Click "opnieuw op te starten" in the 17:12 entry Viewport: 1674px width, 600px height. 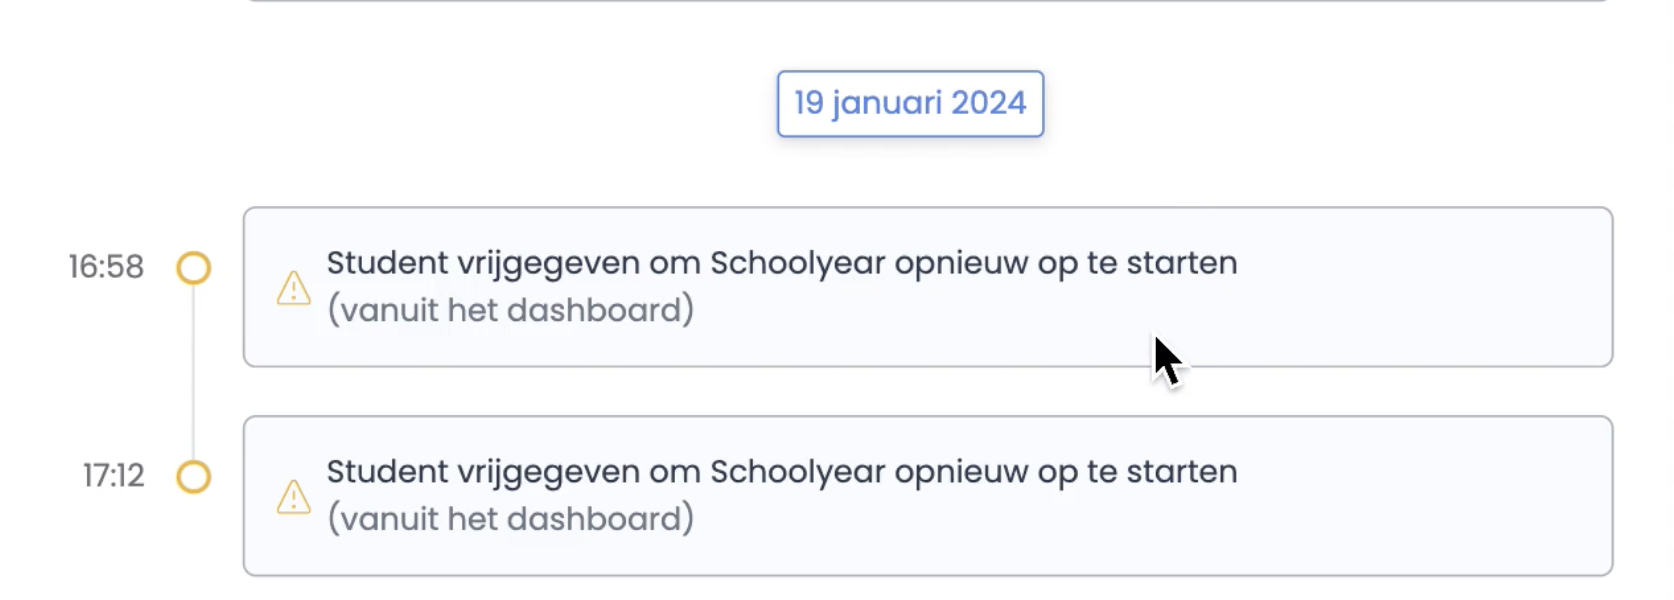point(1066,472)
